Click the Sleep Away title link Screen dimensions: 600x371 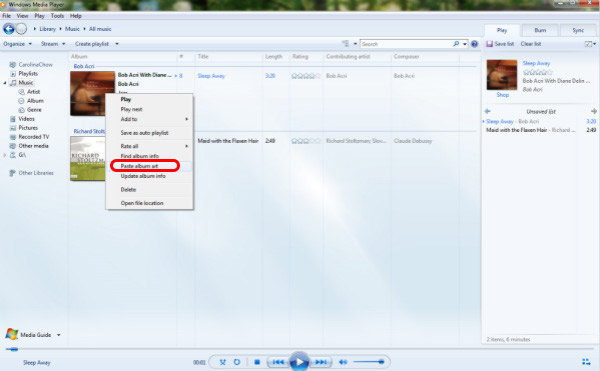(x=211, y=76)
